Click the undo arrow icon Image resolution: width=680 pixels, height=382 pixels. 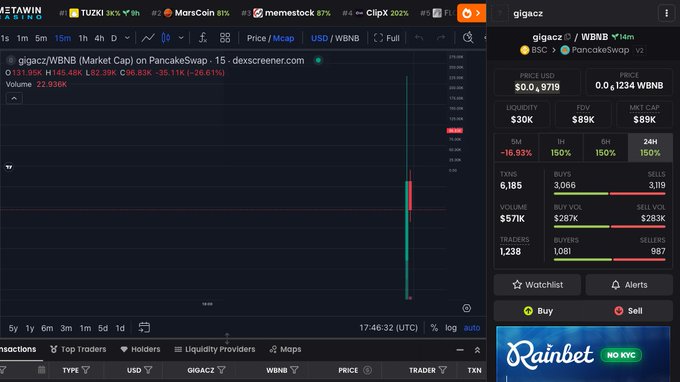tap(418, 38)
